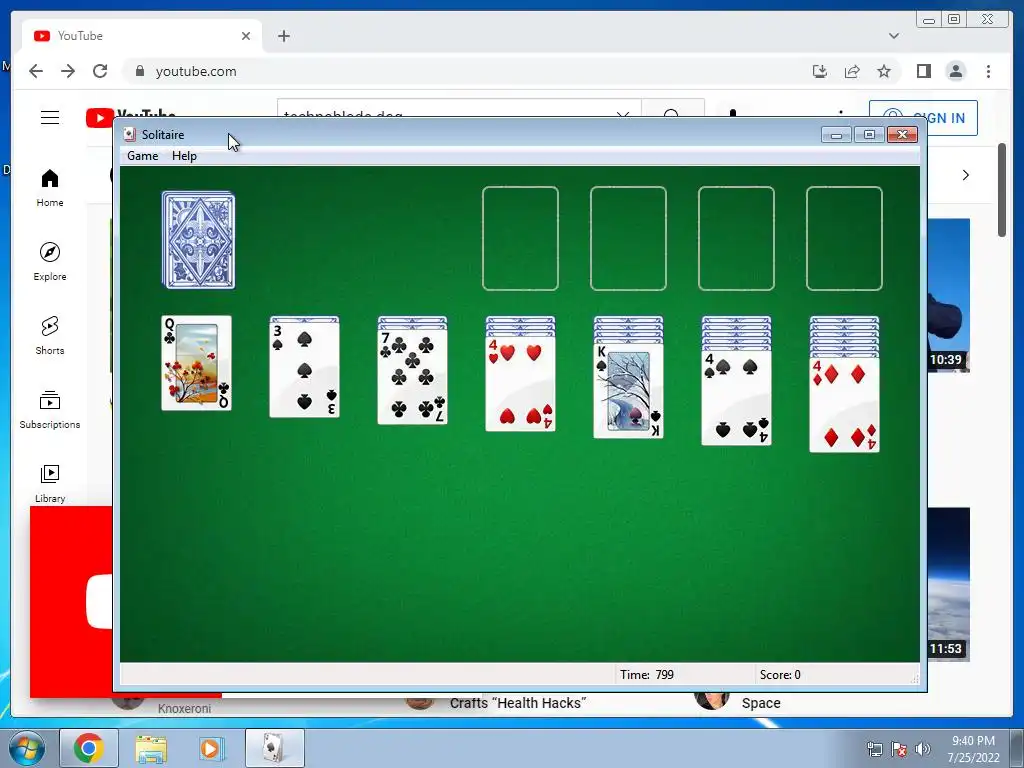Click the network icon in system tray

point(874,749)
